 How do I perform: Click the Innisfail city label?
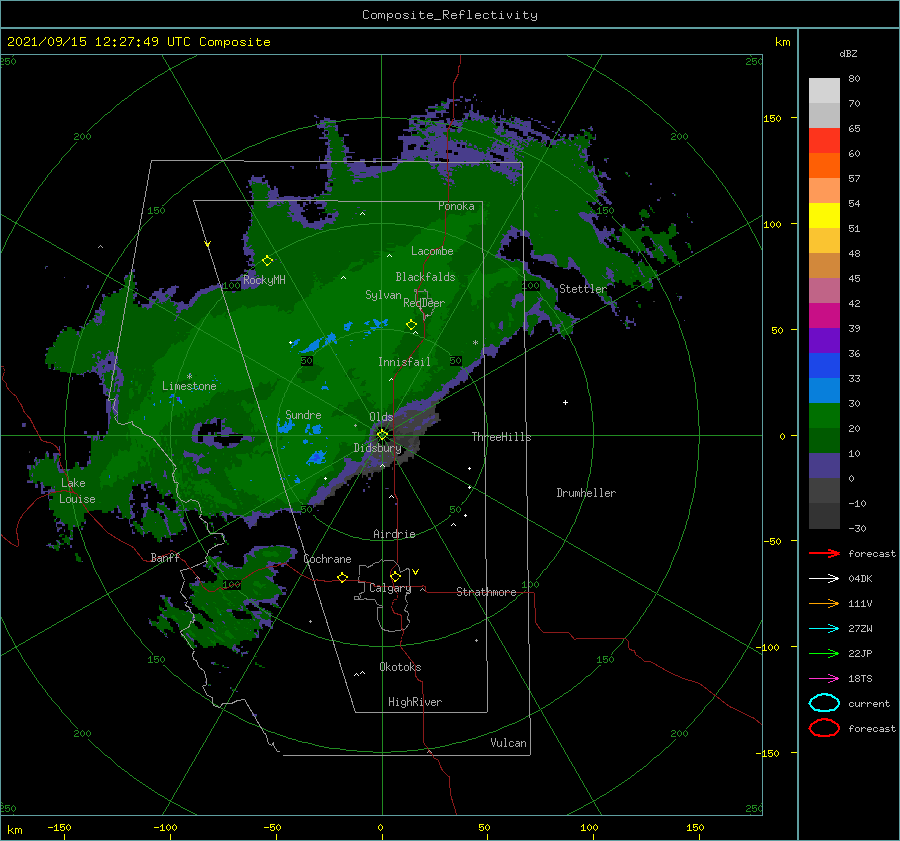click(404, 362)
